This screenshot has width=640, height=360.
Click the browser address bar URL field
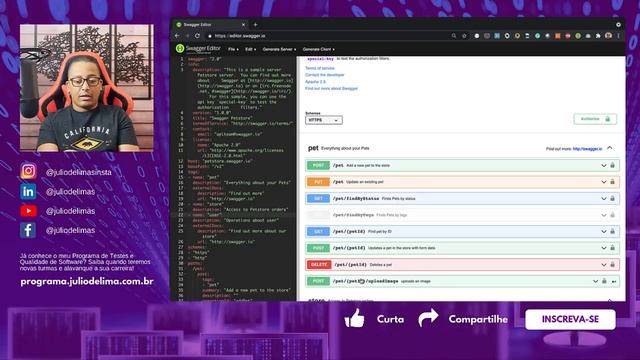[327, 36]
